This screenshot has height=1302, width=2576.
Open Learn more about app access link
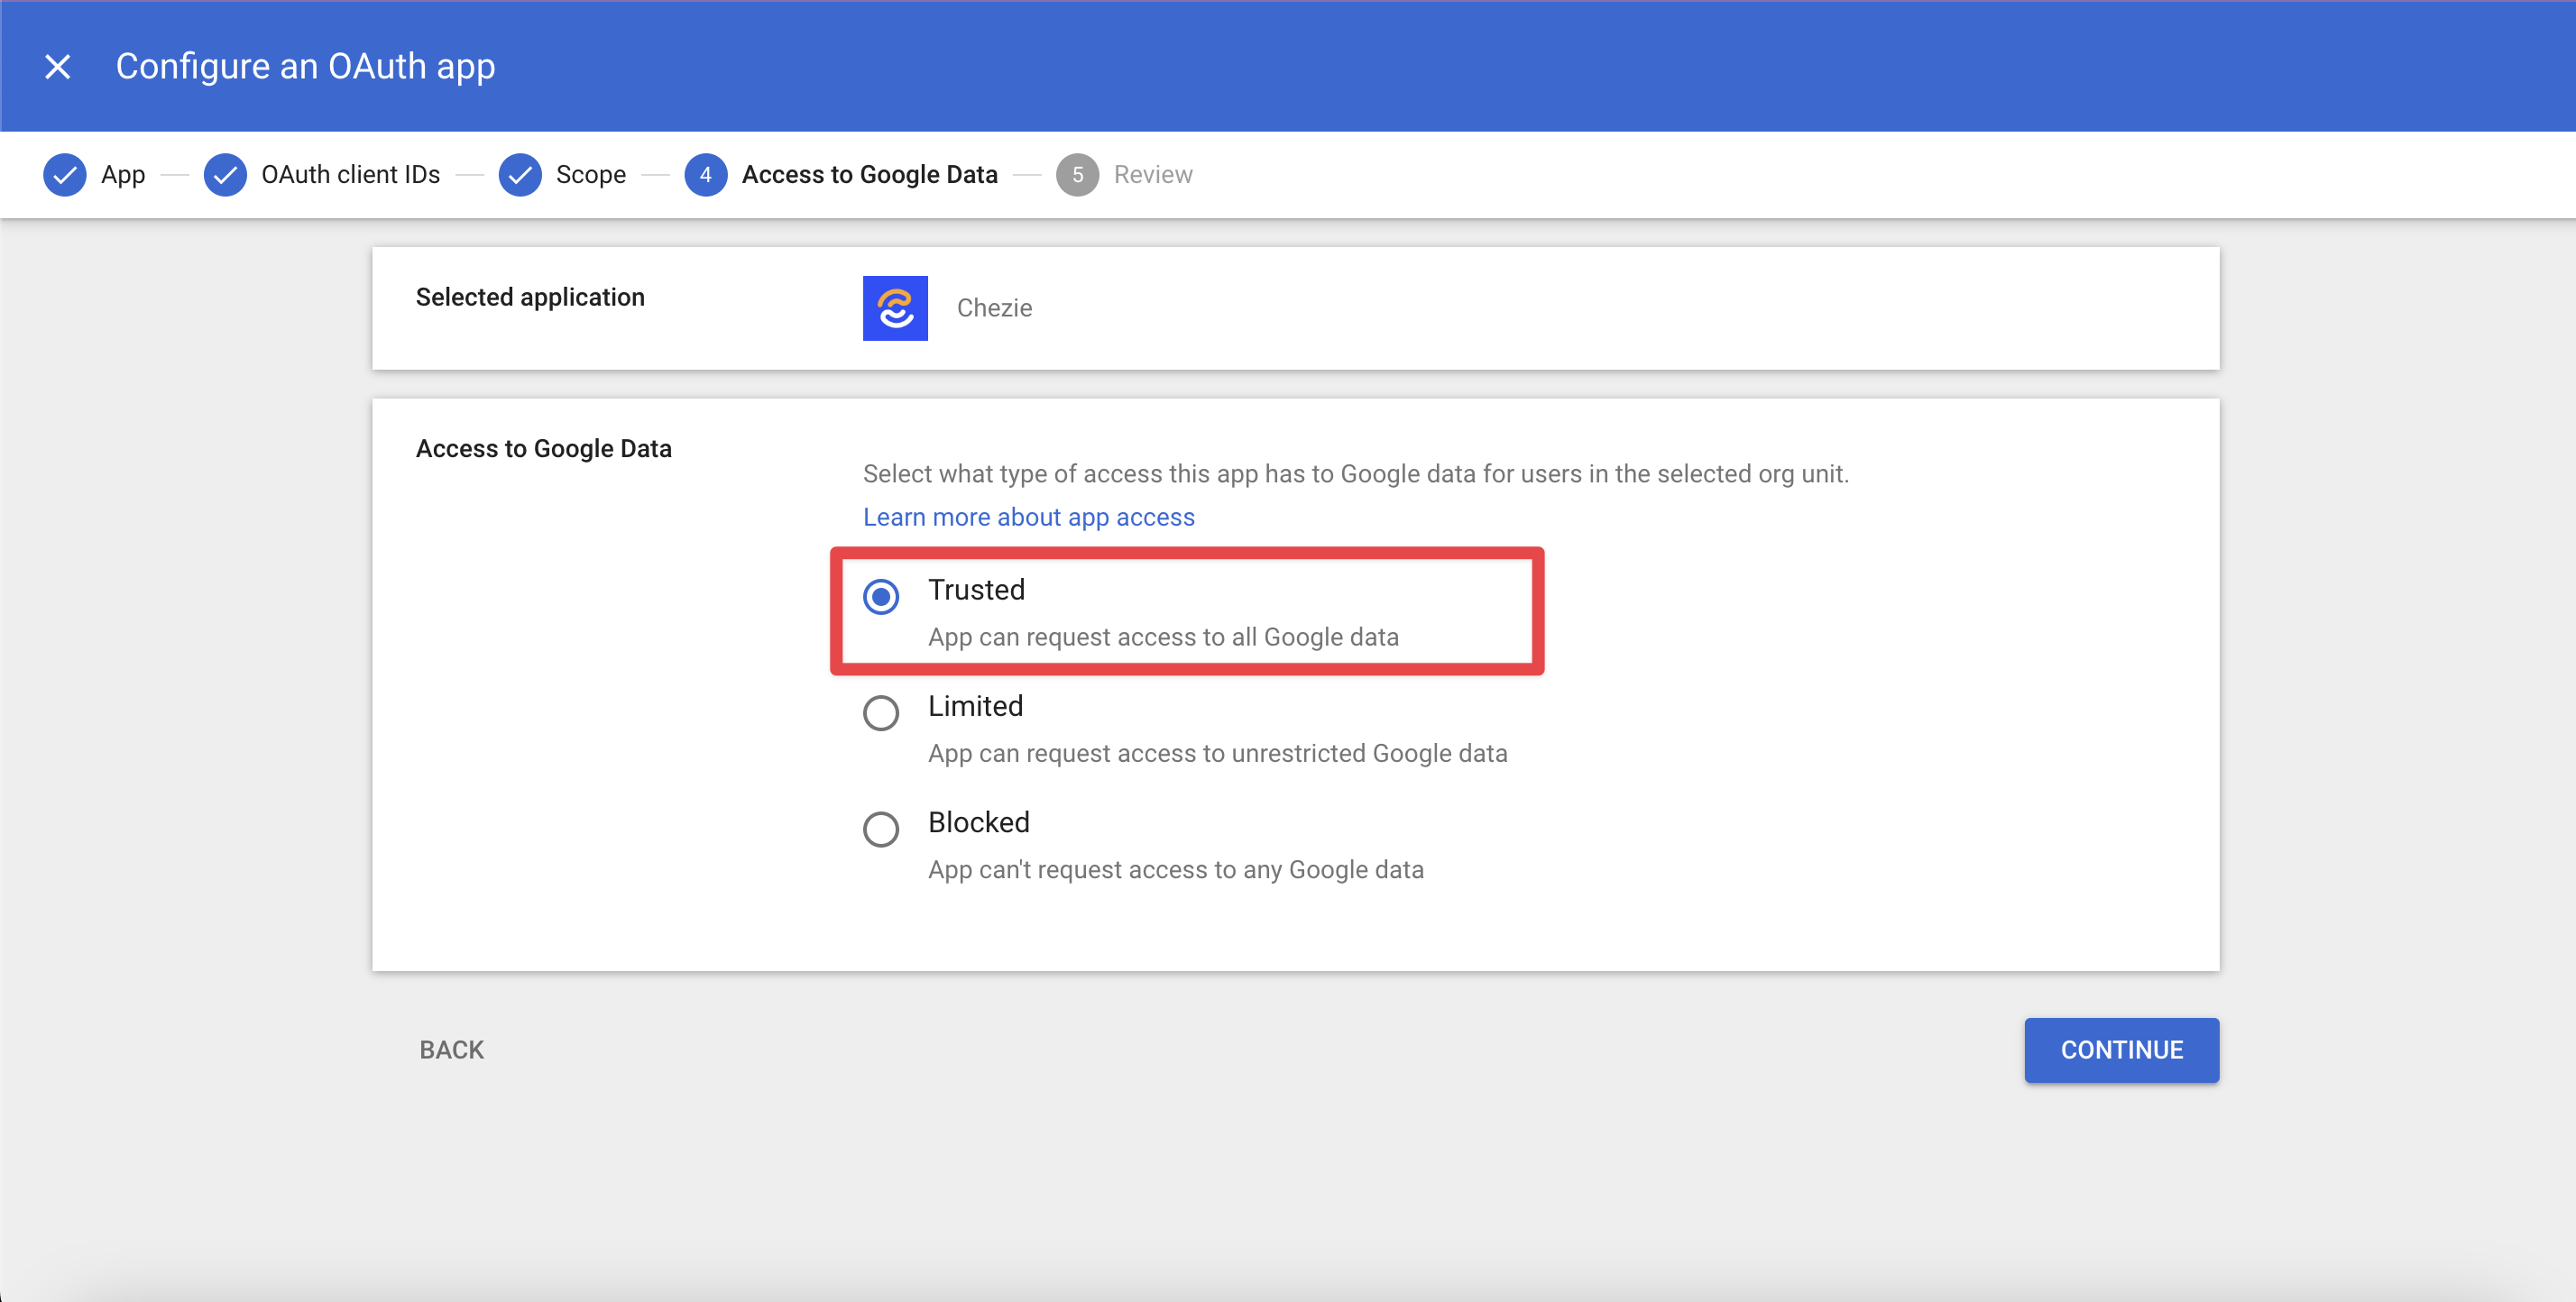point(1028,517)
